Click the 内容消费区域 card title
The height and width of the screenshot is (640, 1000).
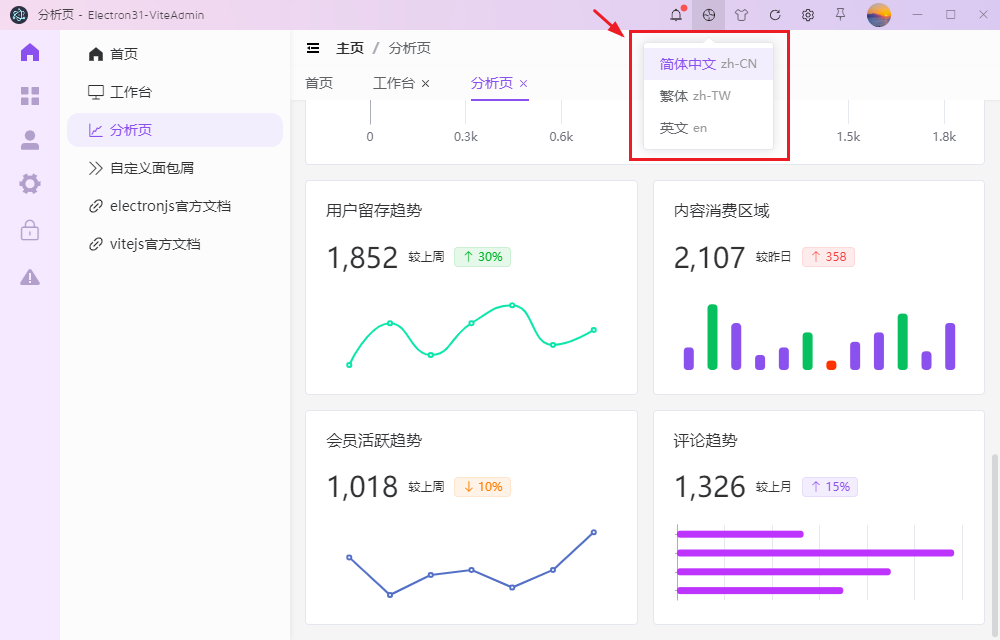721,210
